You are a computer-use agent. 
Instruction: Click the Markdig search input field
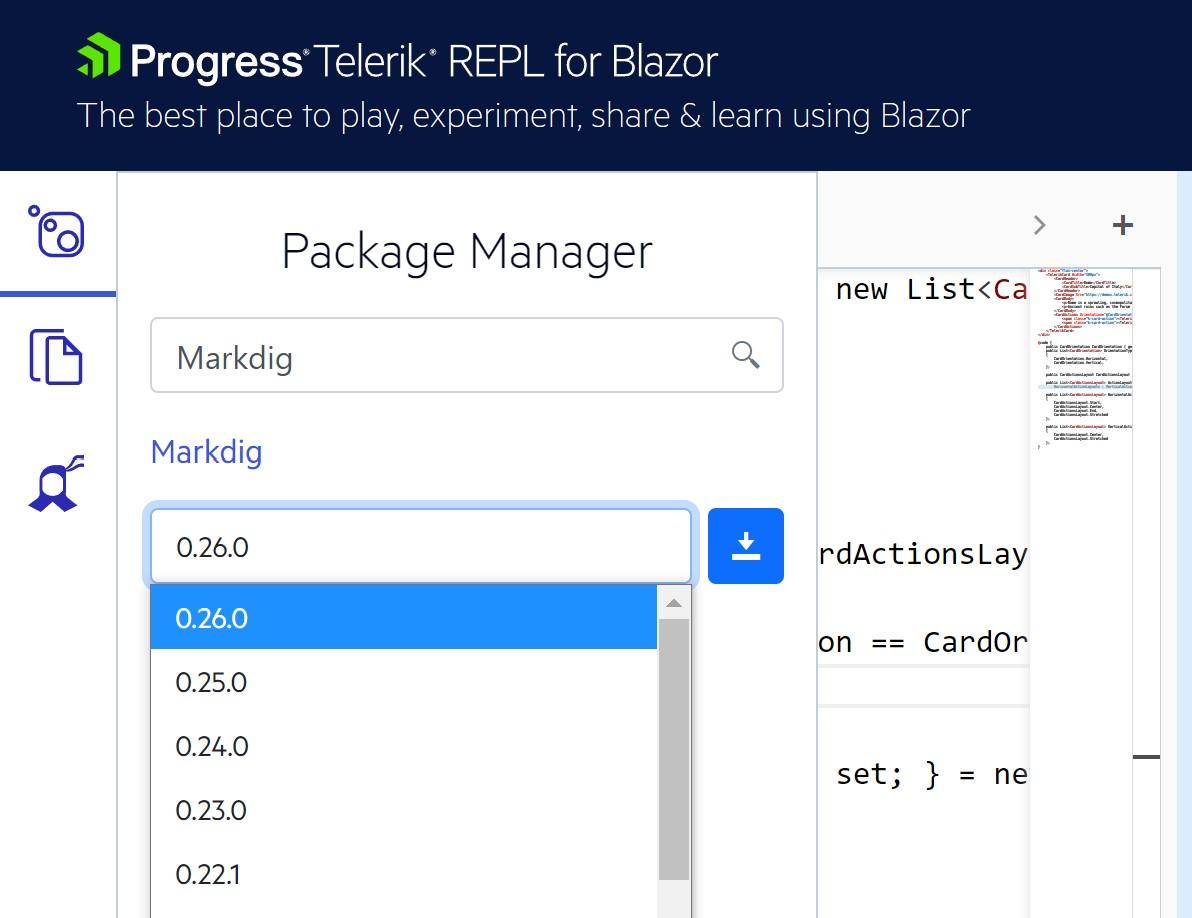(x=467, y=355)
